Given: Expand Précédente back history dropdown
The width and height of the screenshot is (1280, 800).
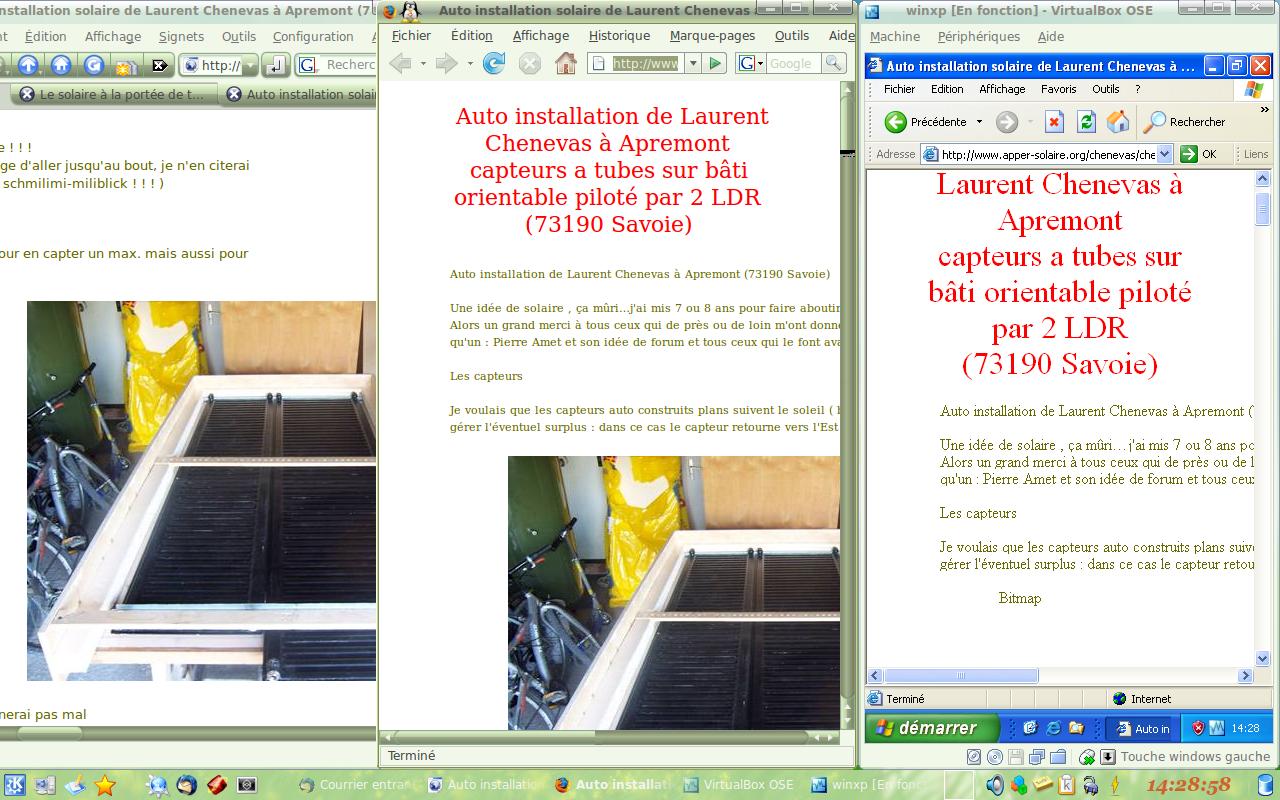Looking at the screenshot, I should (979, 122).
